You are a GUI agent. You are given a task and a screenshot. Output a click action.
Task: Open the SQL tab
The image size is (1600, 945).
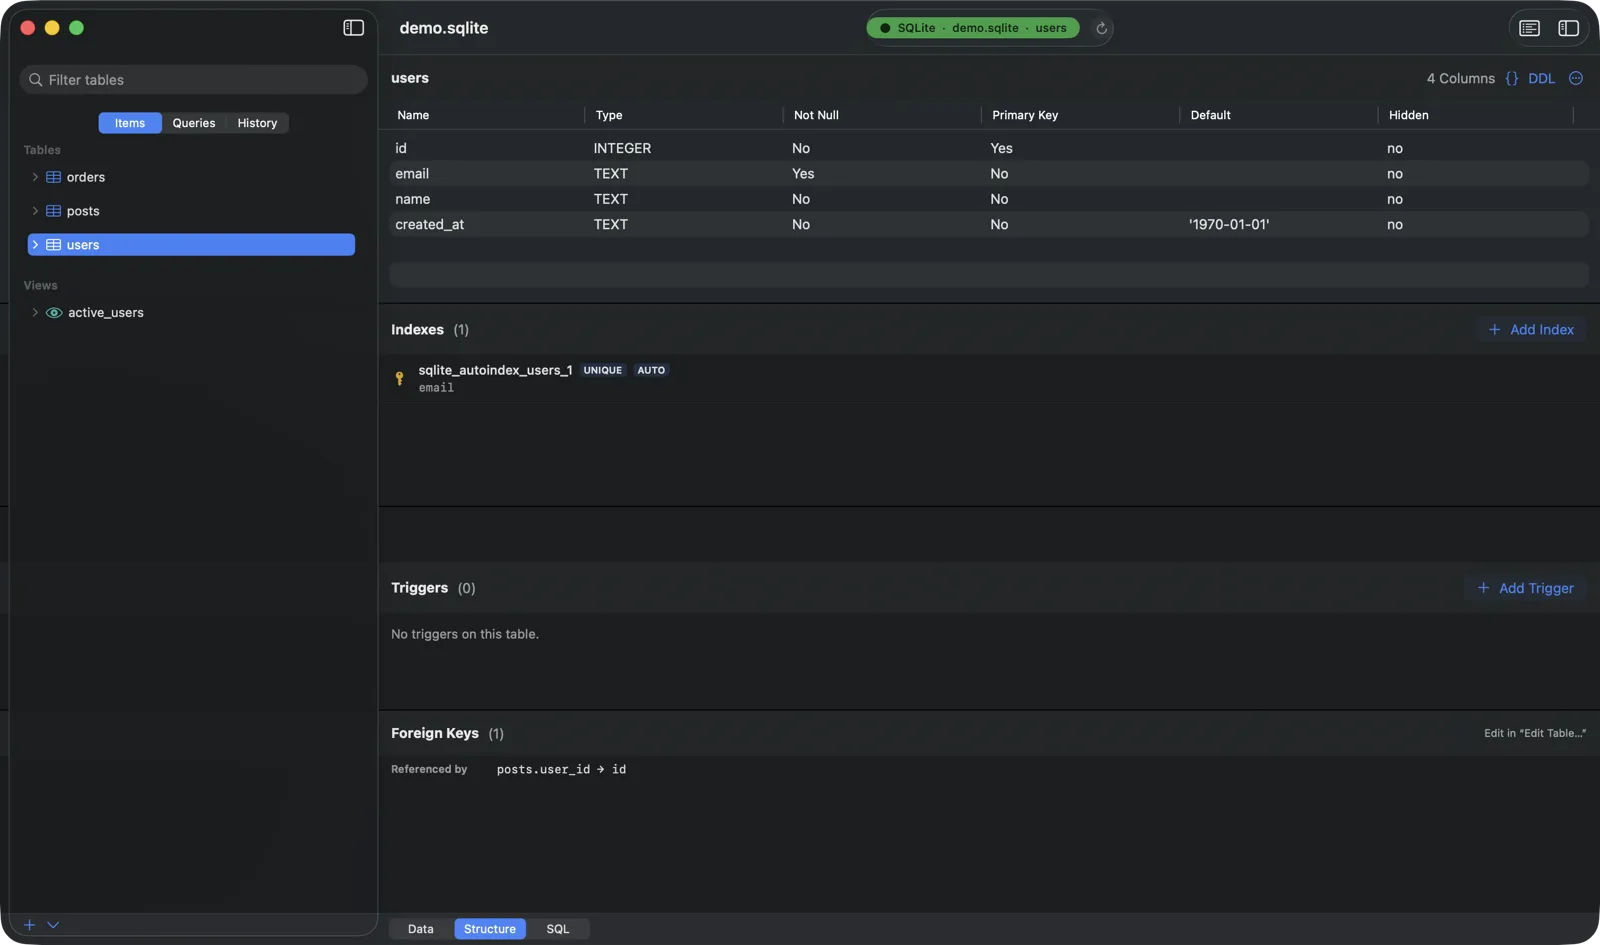point(558,929)
